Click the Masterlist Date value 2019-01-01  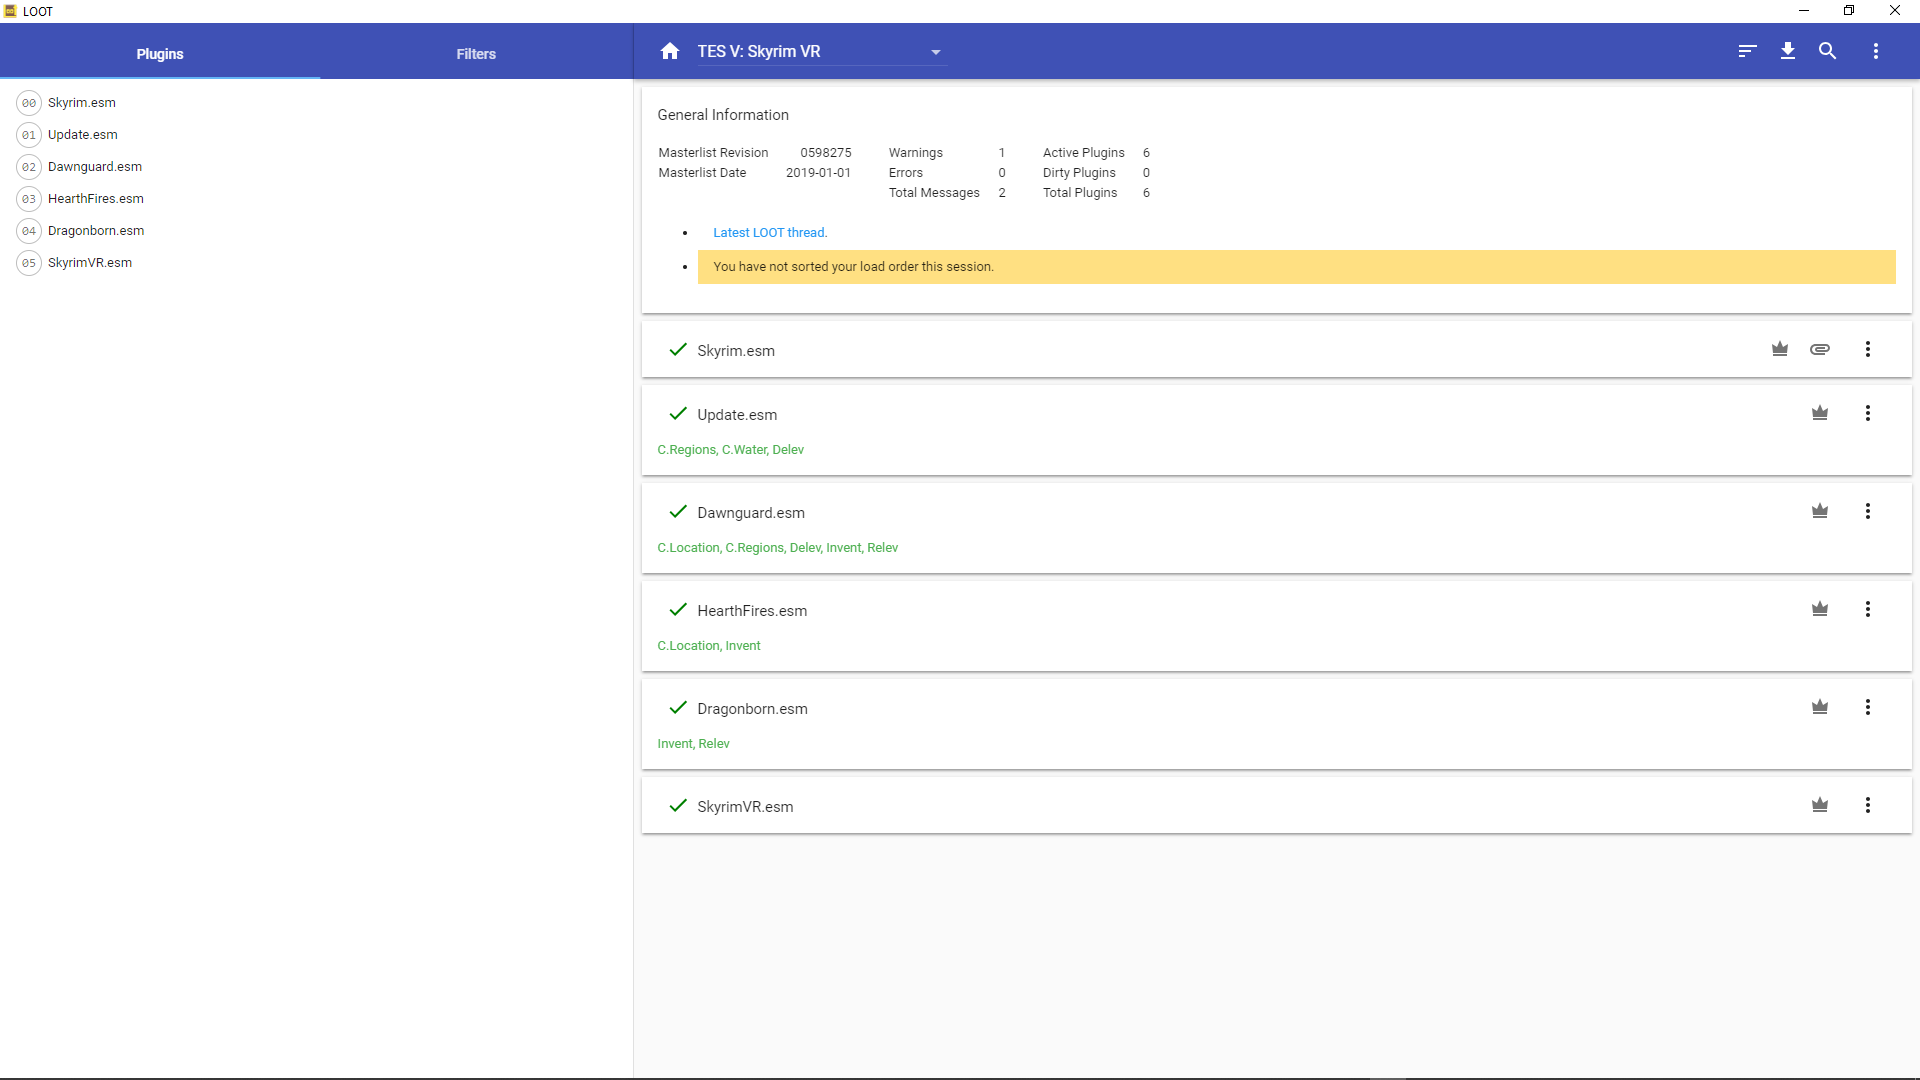click(818, 173)
